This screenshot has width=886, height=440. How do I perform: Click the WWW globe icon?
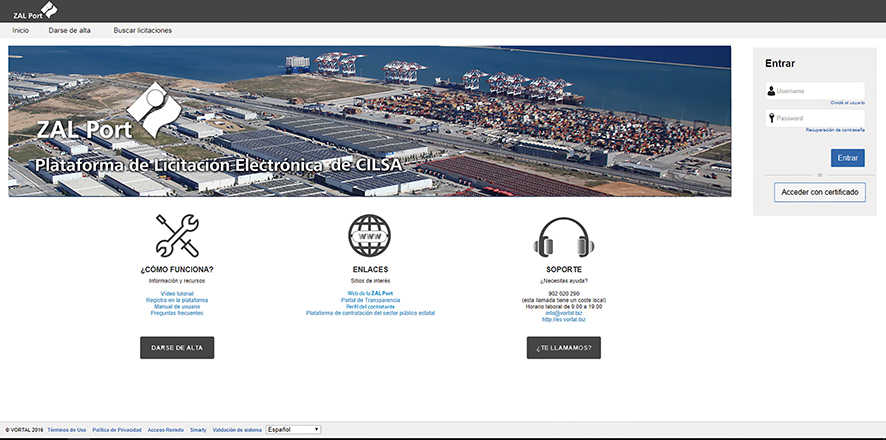[x=370, y=236]
